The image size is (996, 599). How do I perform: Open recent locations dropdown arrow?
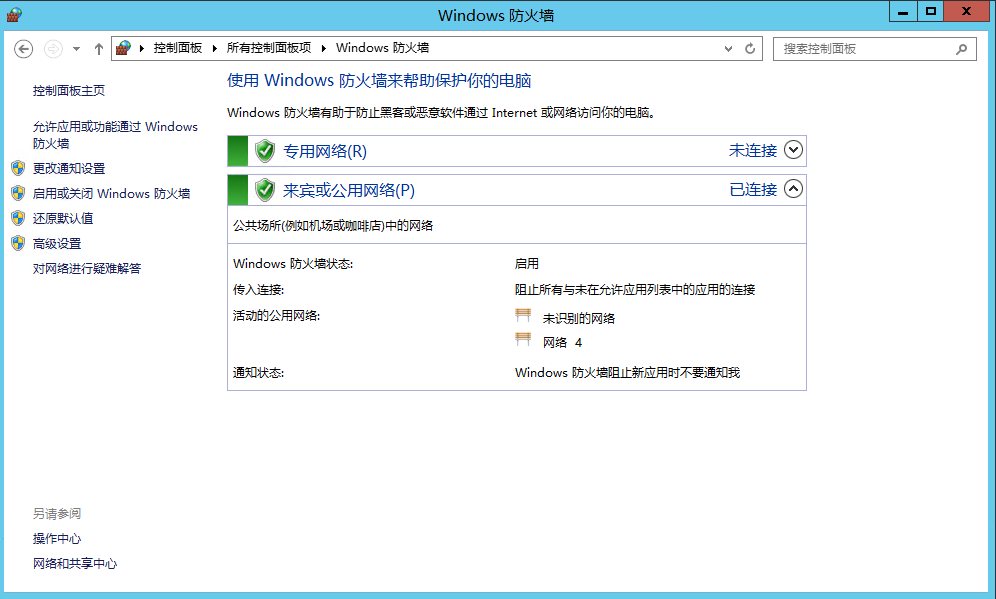pyautogui.click(x=76, y=49)
